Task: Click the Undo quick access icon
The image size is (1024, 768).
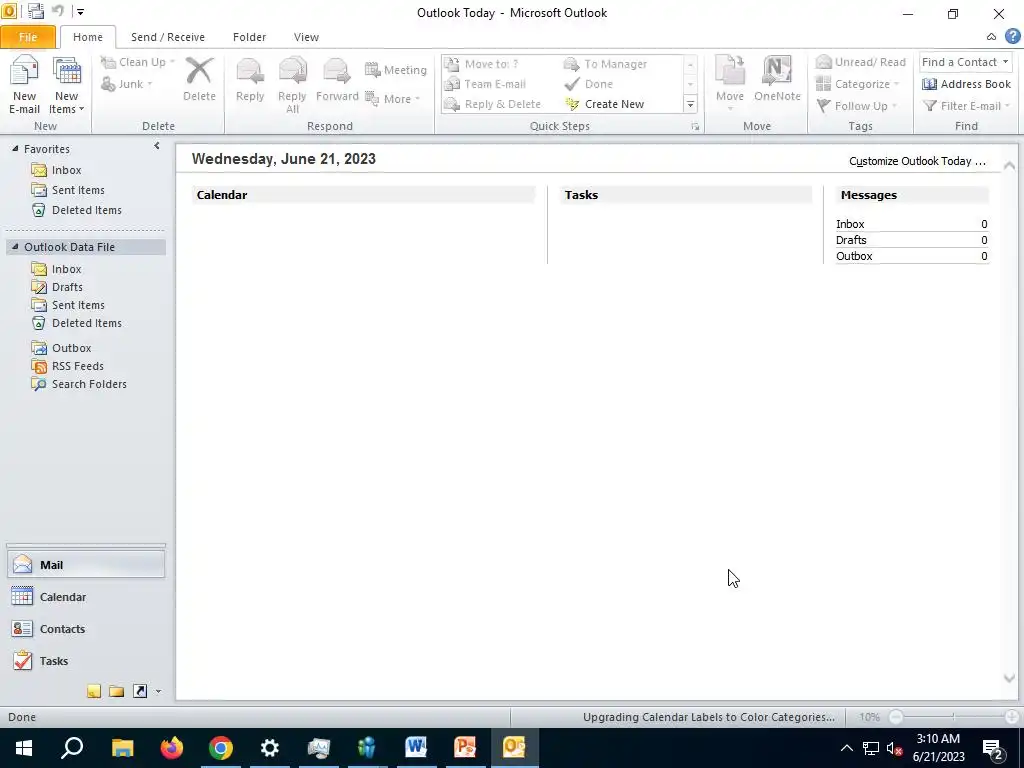Action: [57, 11]
